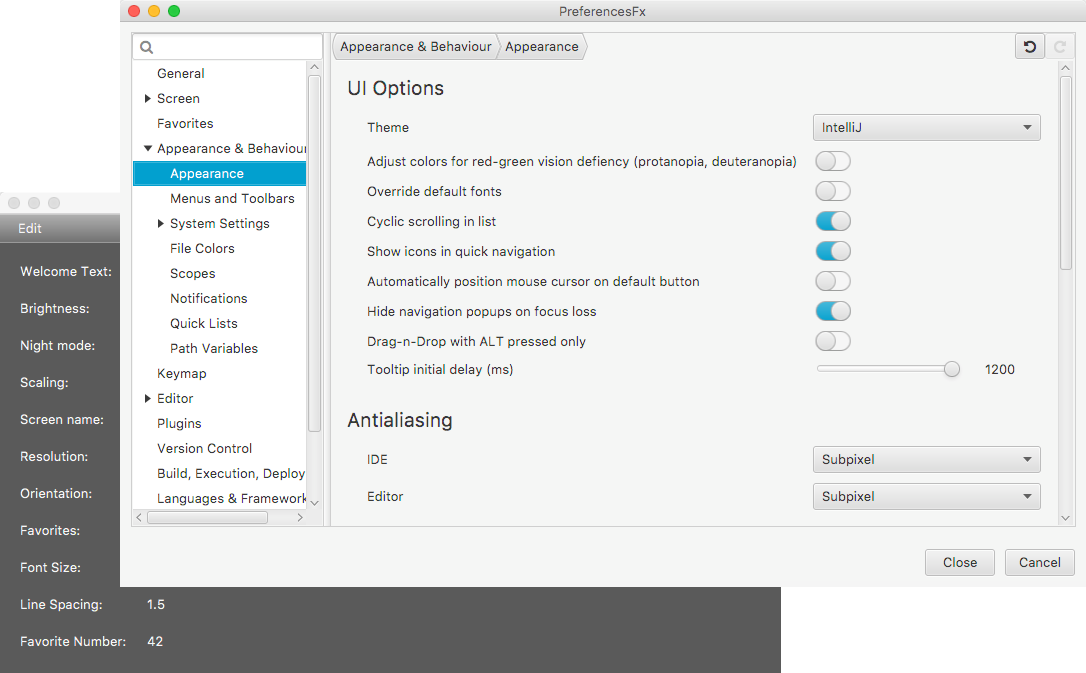Expand the Editor tree item
Viewport: 1086px width, 673px height.
147,398
